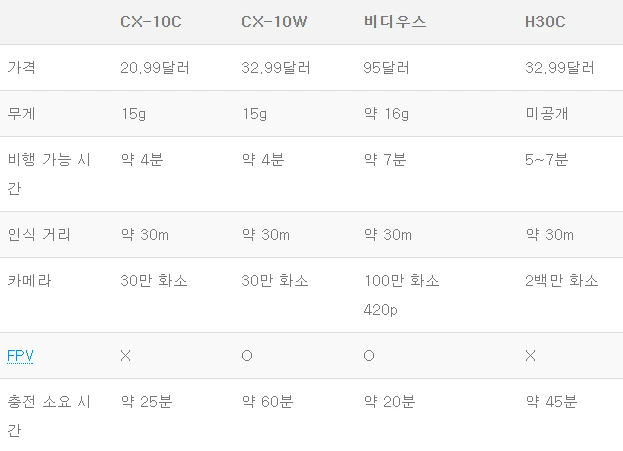Click the O mark for CX-10W FPV
This screenshot has height=451, width=623.
tap(247, 356)
